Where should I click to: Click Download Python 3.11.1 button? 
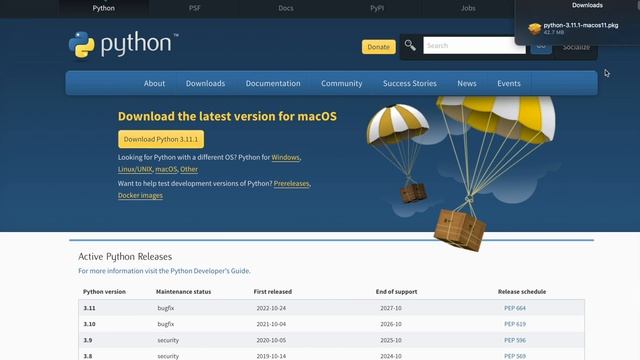tap(161, 139)
